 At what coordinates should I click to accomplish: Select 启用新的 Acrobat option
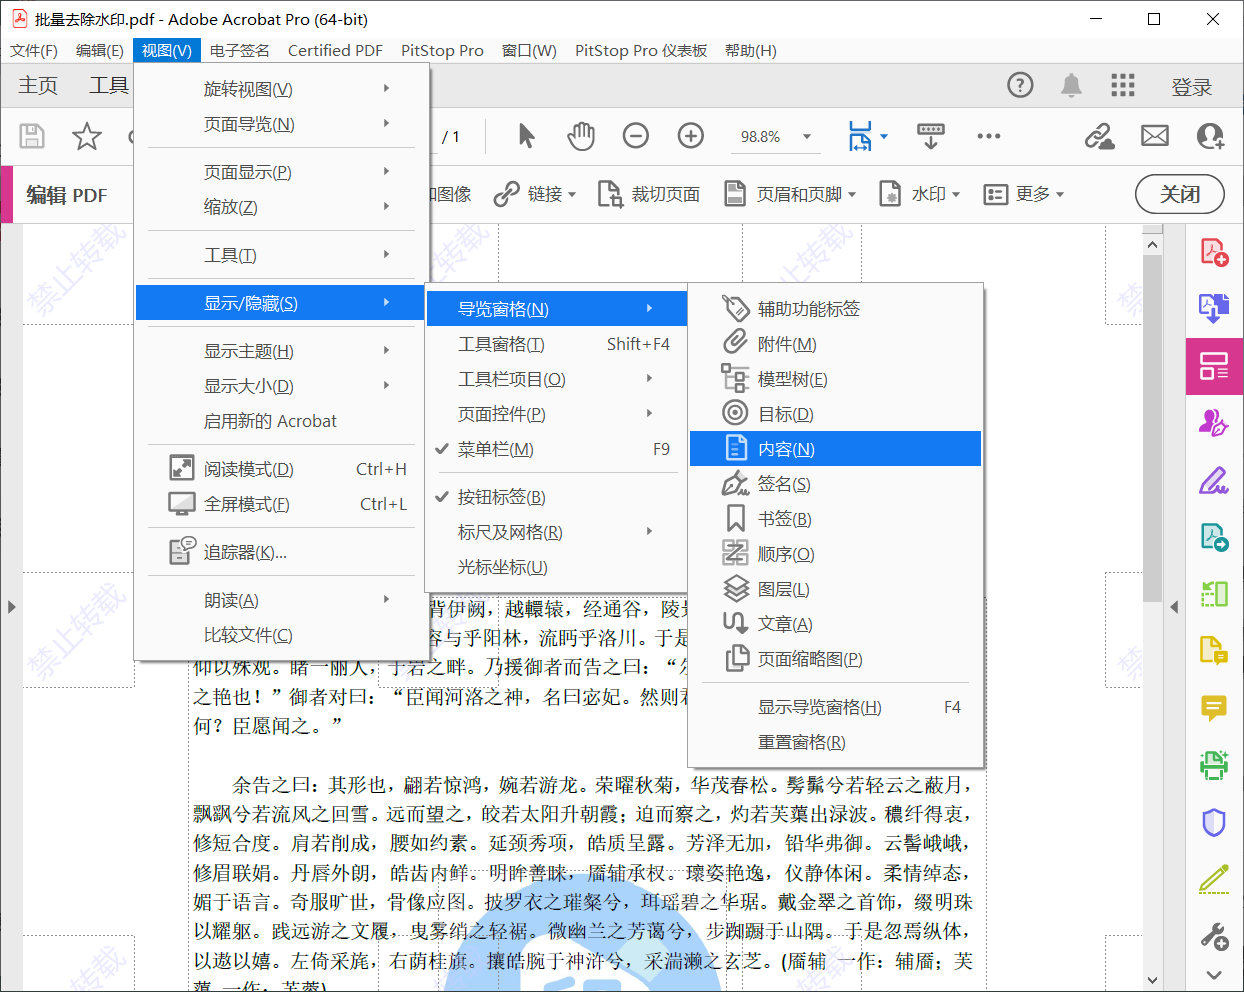click(x=281, y=421)
